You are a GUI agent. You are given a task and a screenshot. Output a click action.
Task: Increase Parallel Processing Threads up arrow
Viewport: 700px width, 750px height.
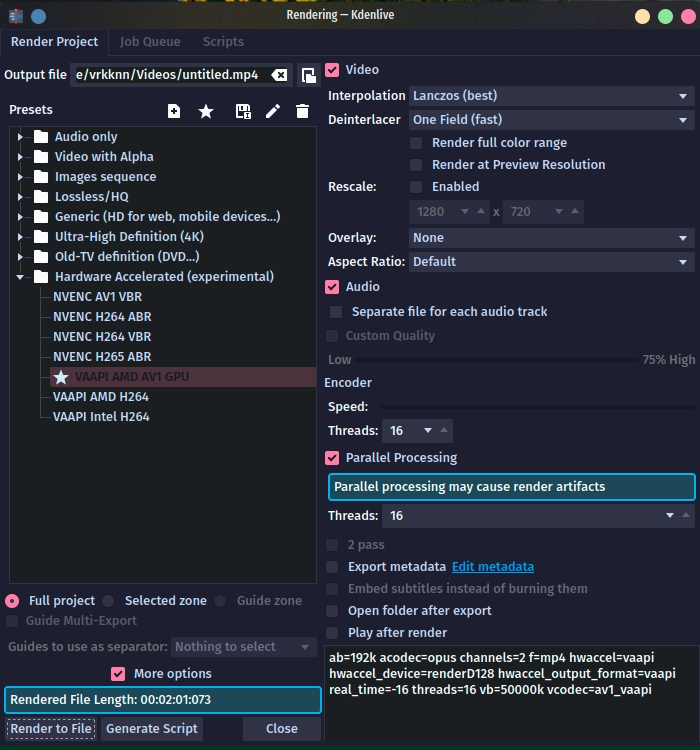click(x=686, y=516)
